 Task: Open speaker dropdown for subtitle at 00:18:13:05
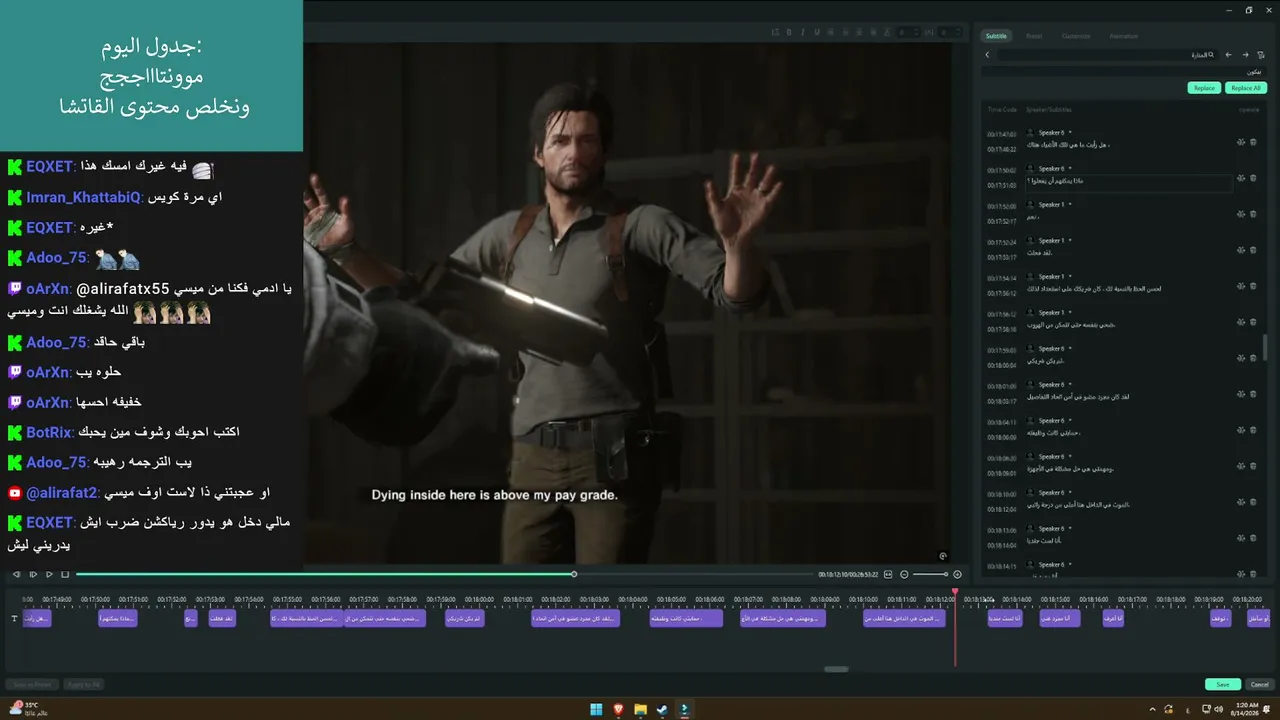click(x=1070, y=529)
